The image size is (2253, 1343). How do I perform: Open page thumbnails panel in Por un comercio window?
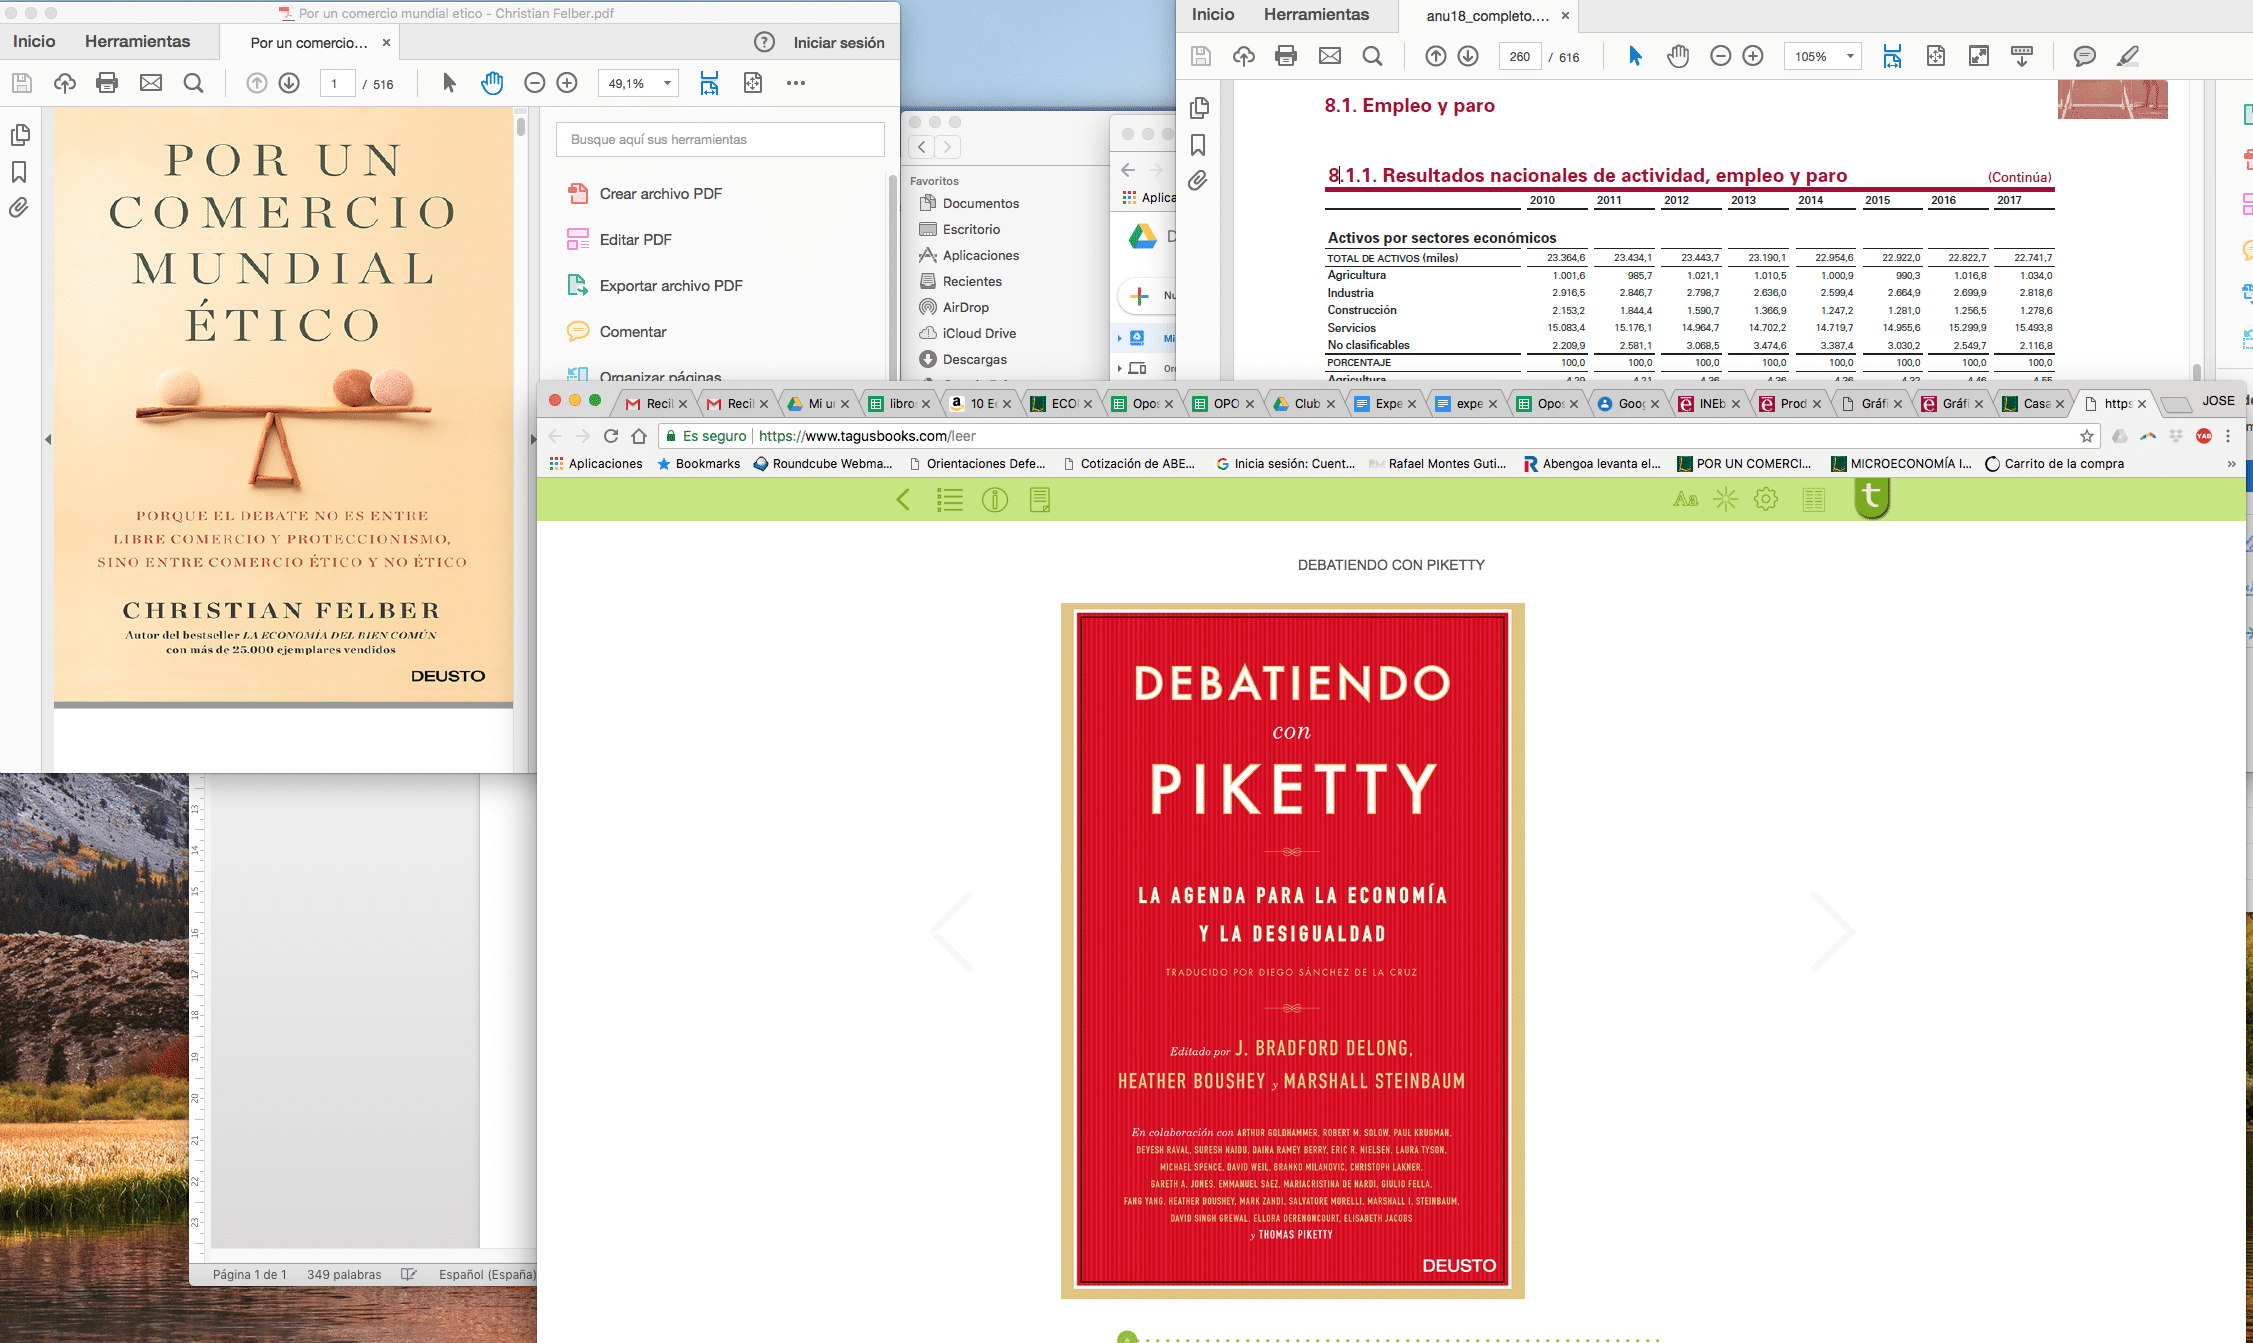click(19, 134)
